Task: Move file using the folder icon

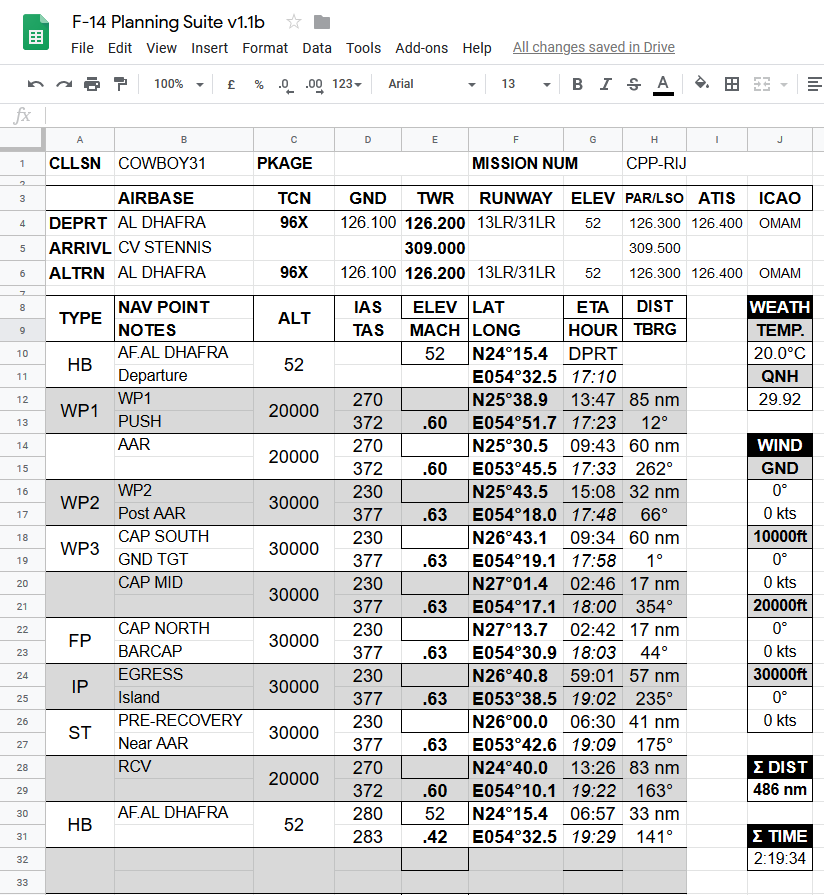Action: coord(322,22)
